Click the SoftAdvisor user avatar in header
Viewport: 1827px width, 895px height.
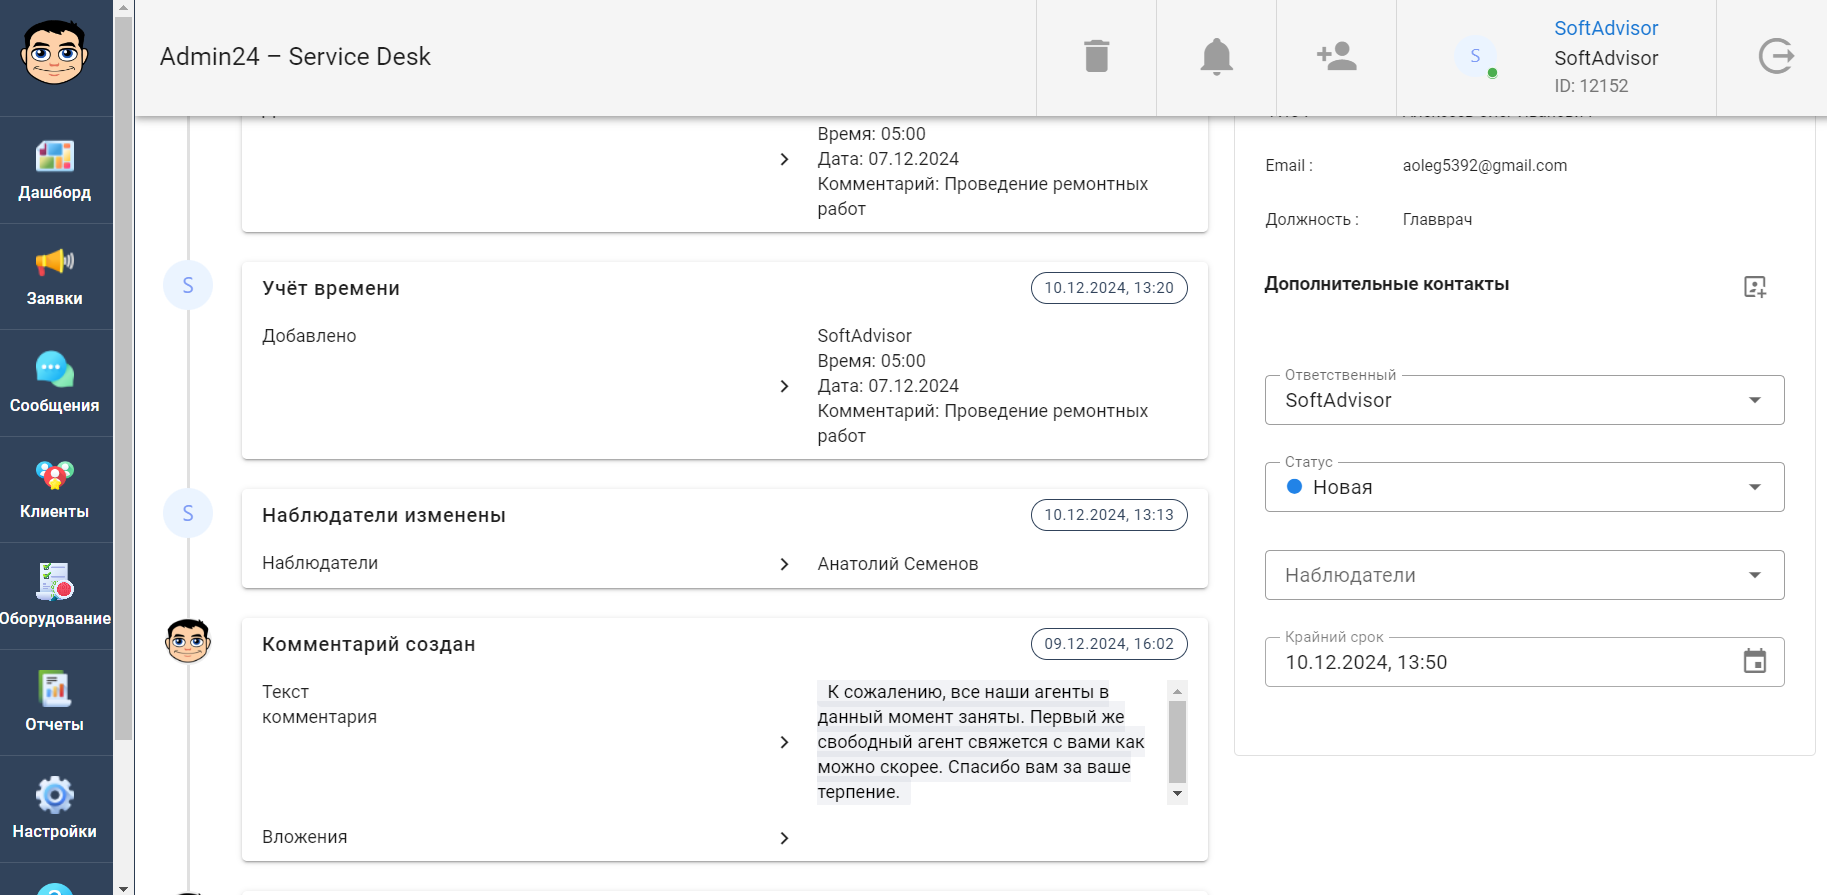point(1475,56)
